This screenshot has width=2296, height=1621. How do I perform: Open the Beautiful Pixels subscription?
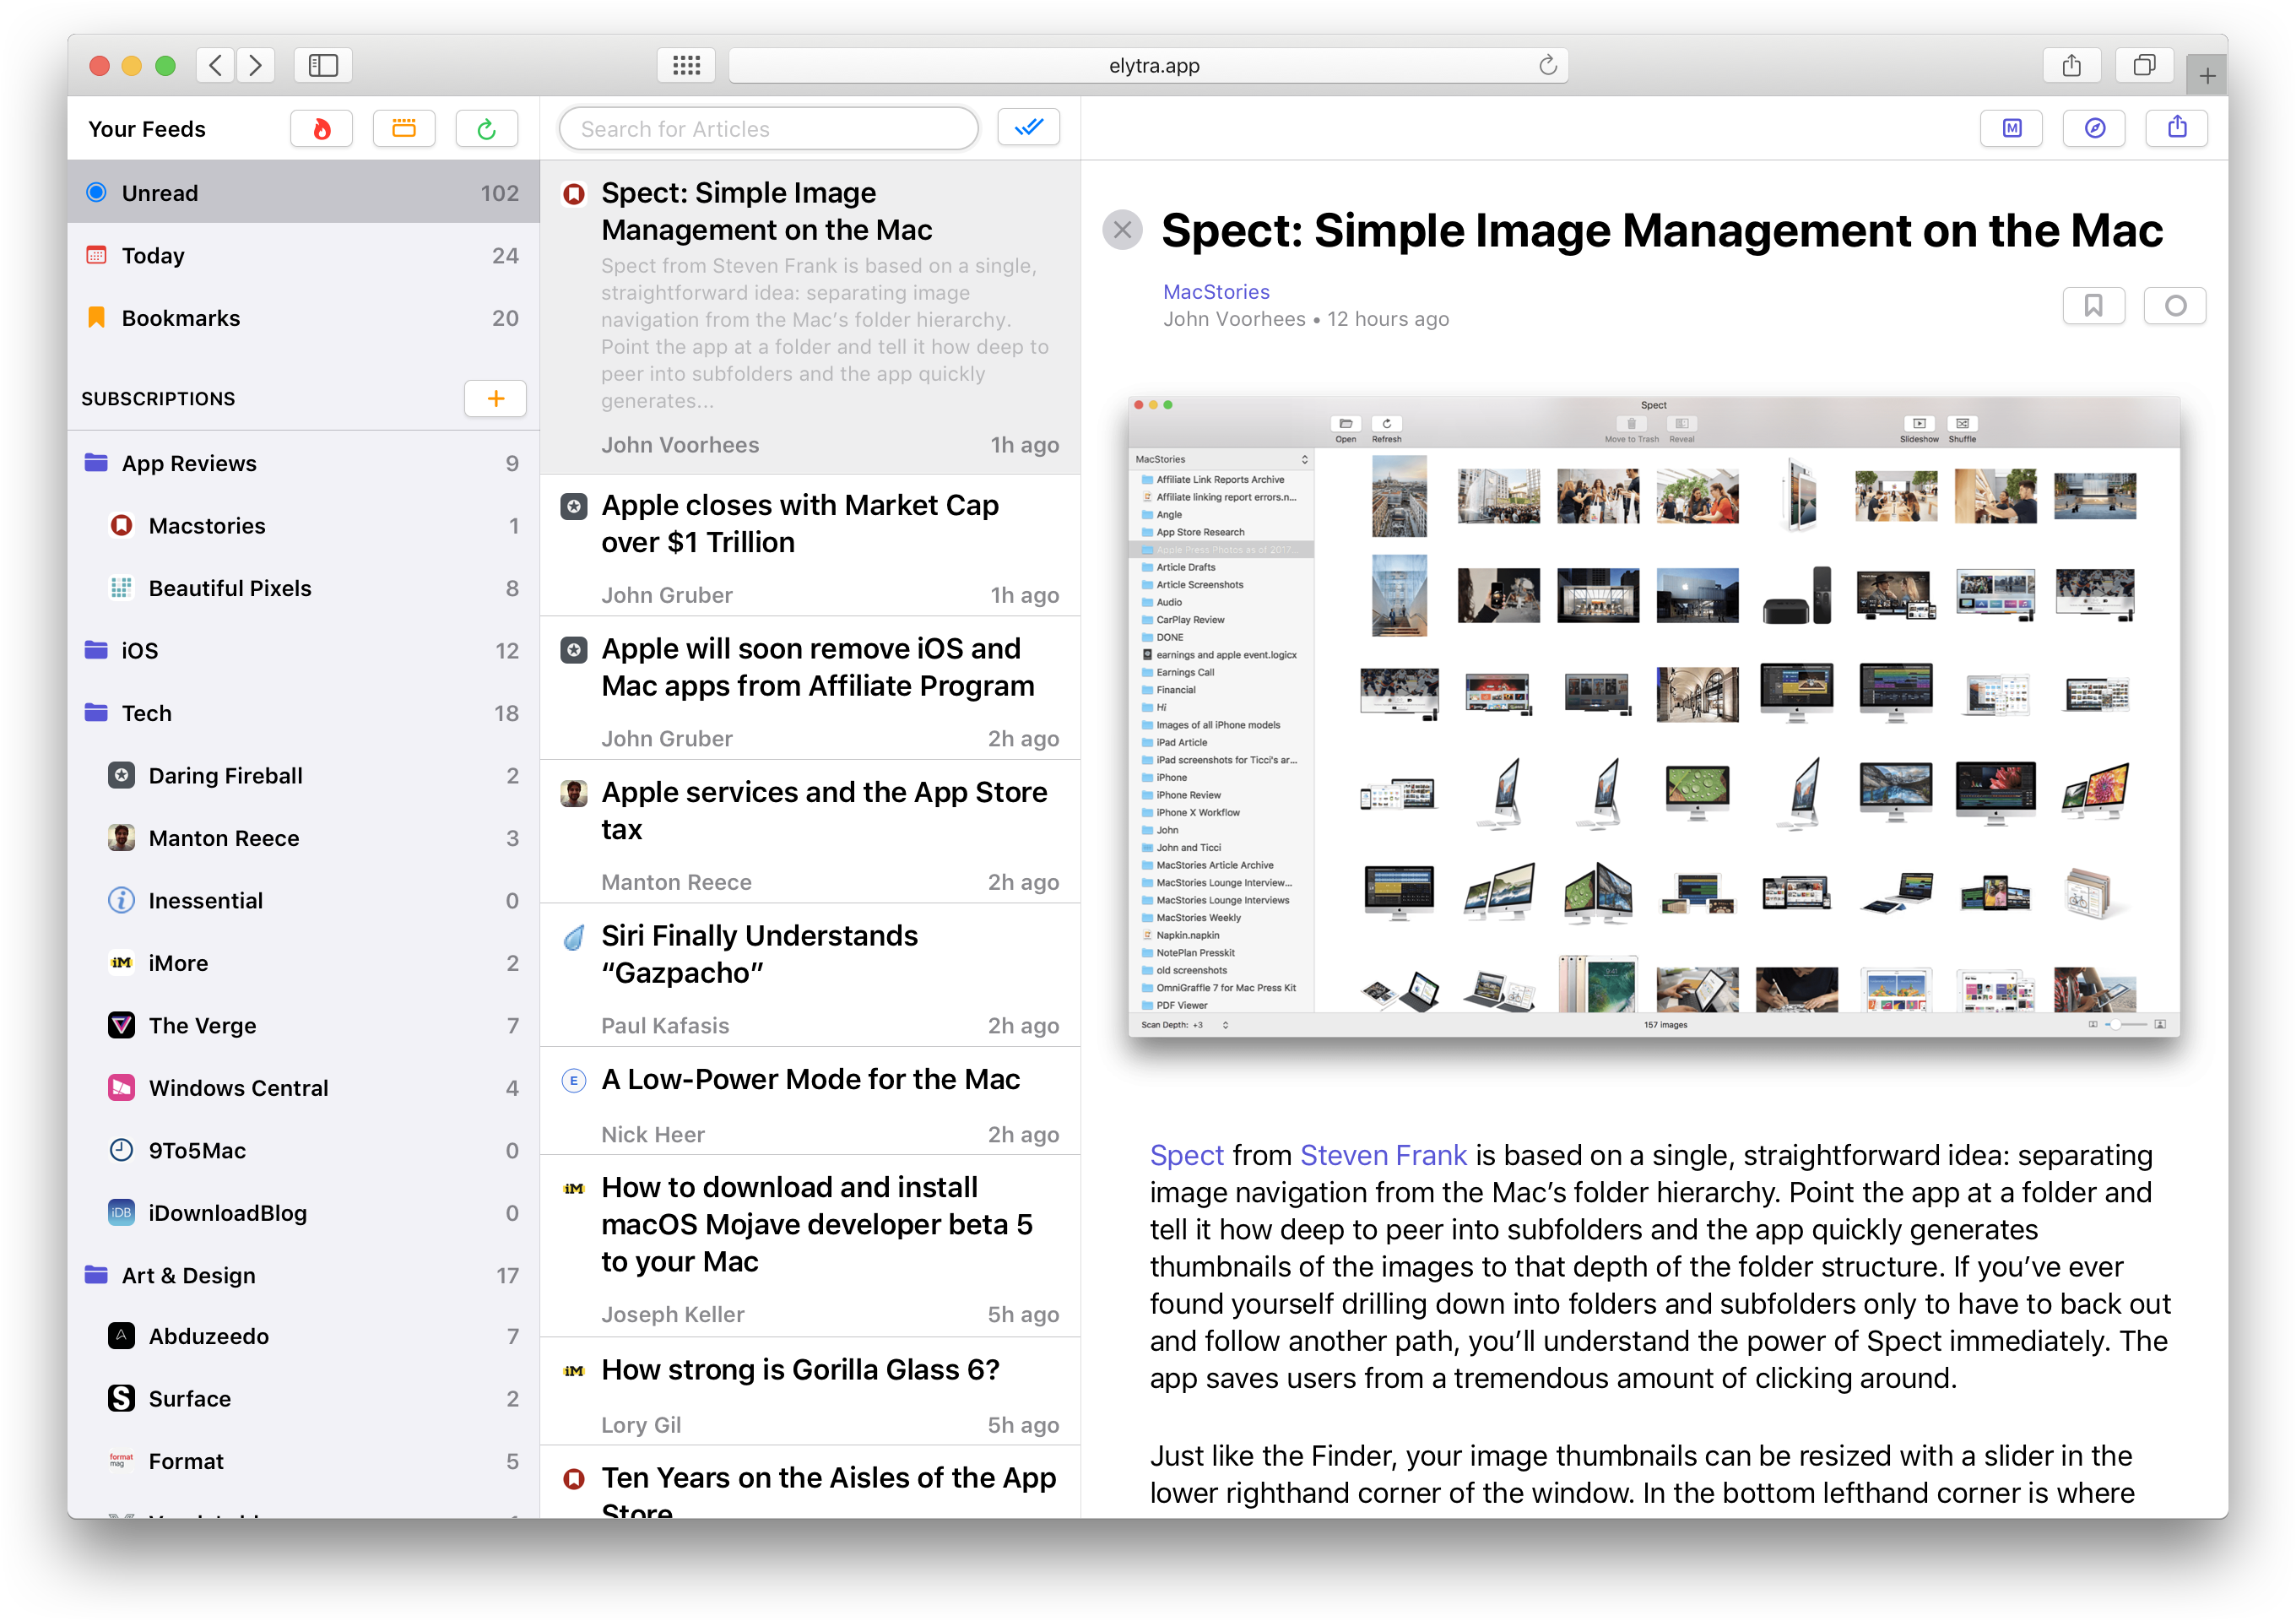(x=303, y=588)
